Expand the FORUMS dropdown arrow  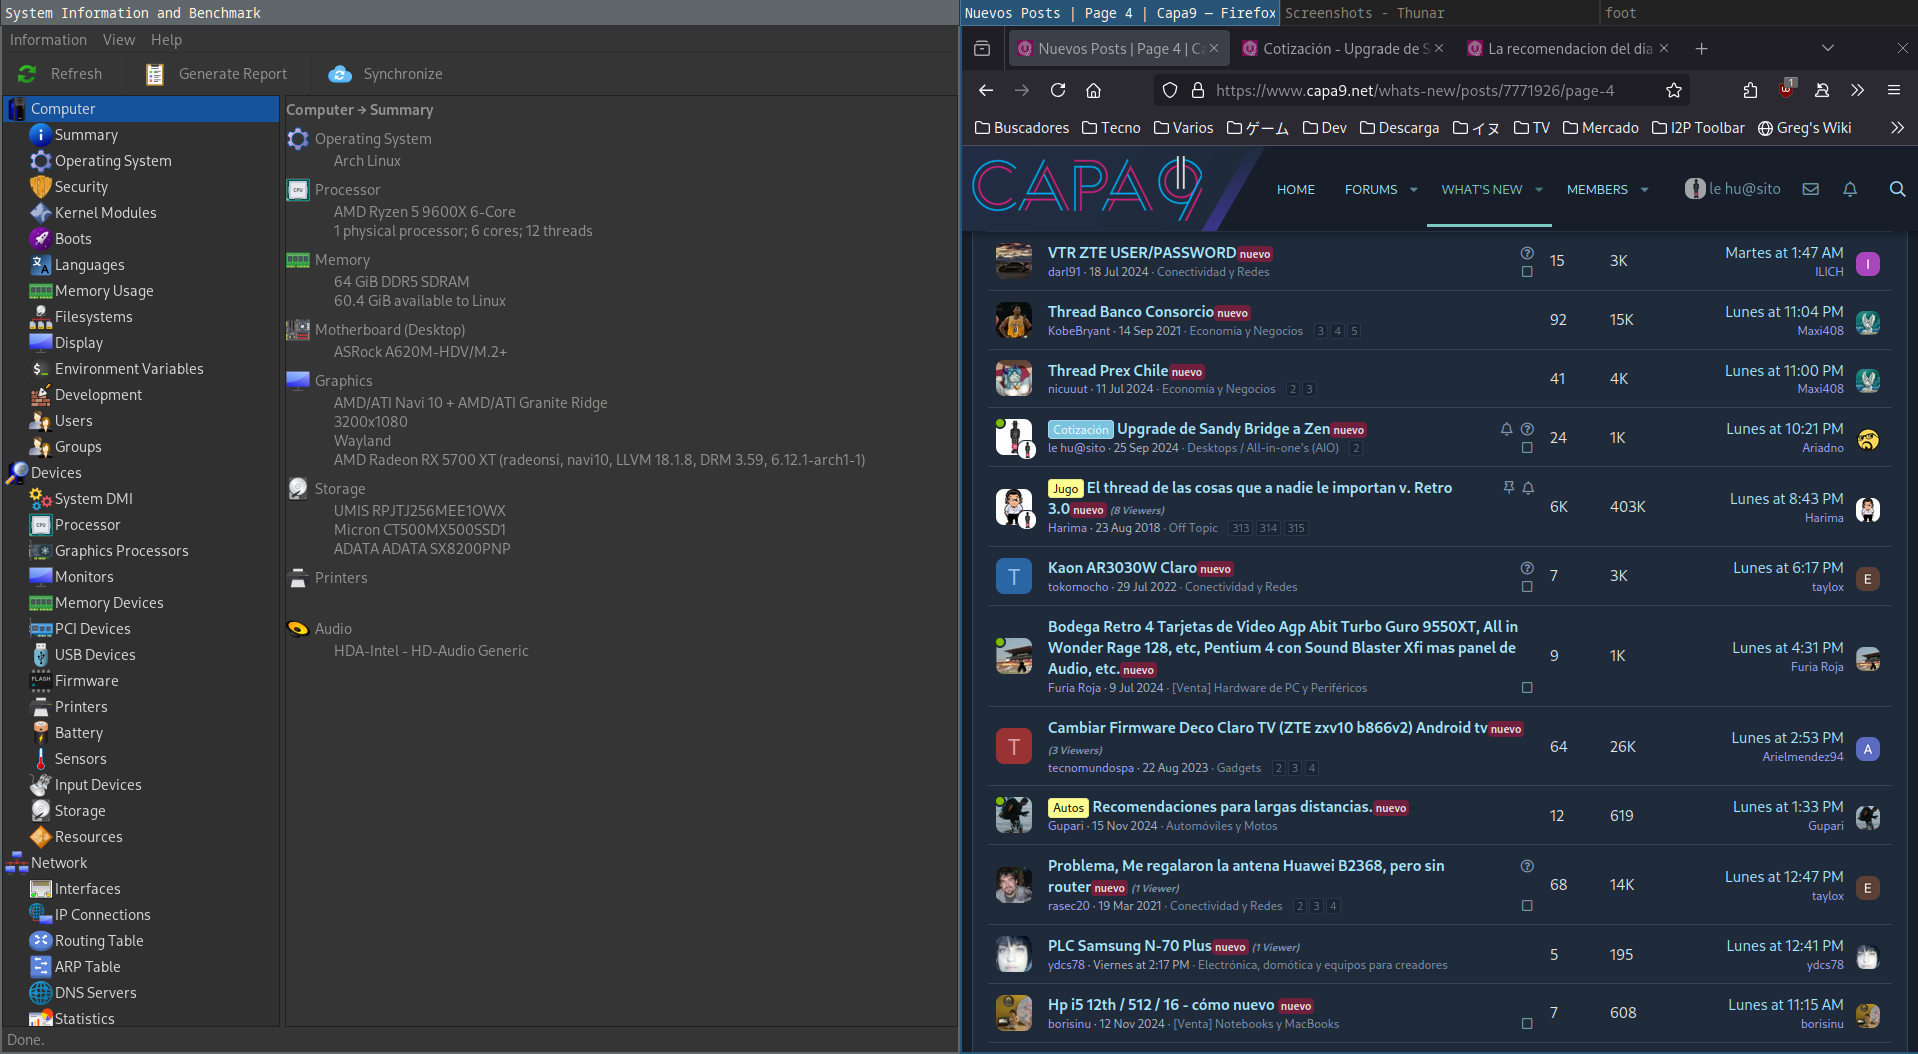tap(1413, 190)
